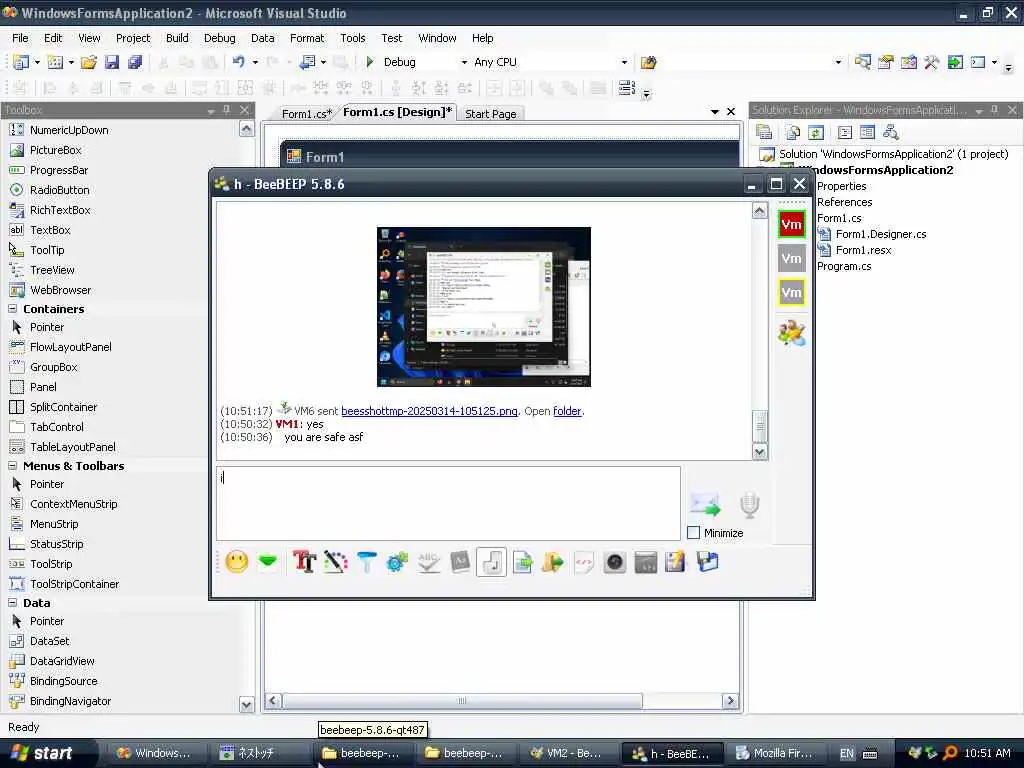This screenshot has height=768, width=1024.
Task: Select the red Vm user avatar
Action: (792, 225)
